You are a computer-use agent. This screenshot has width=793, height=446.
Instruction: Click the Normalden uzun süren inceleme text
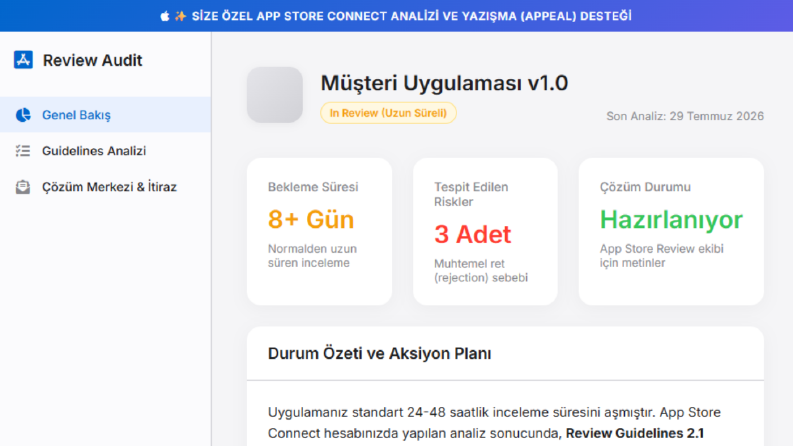(x=313, y=256)
